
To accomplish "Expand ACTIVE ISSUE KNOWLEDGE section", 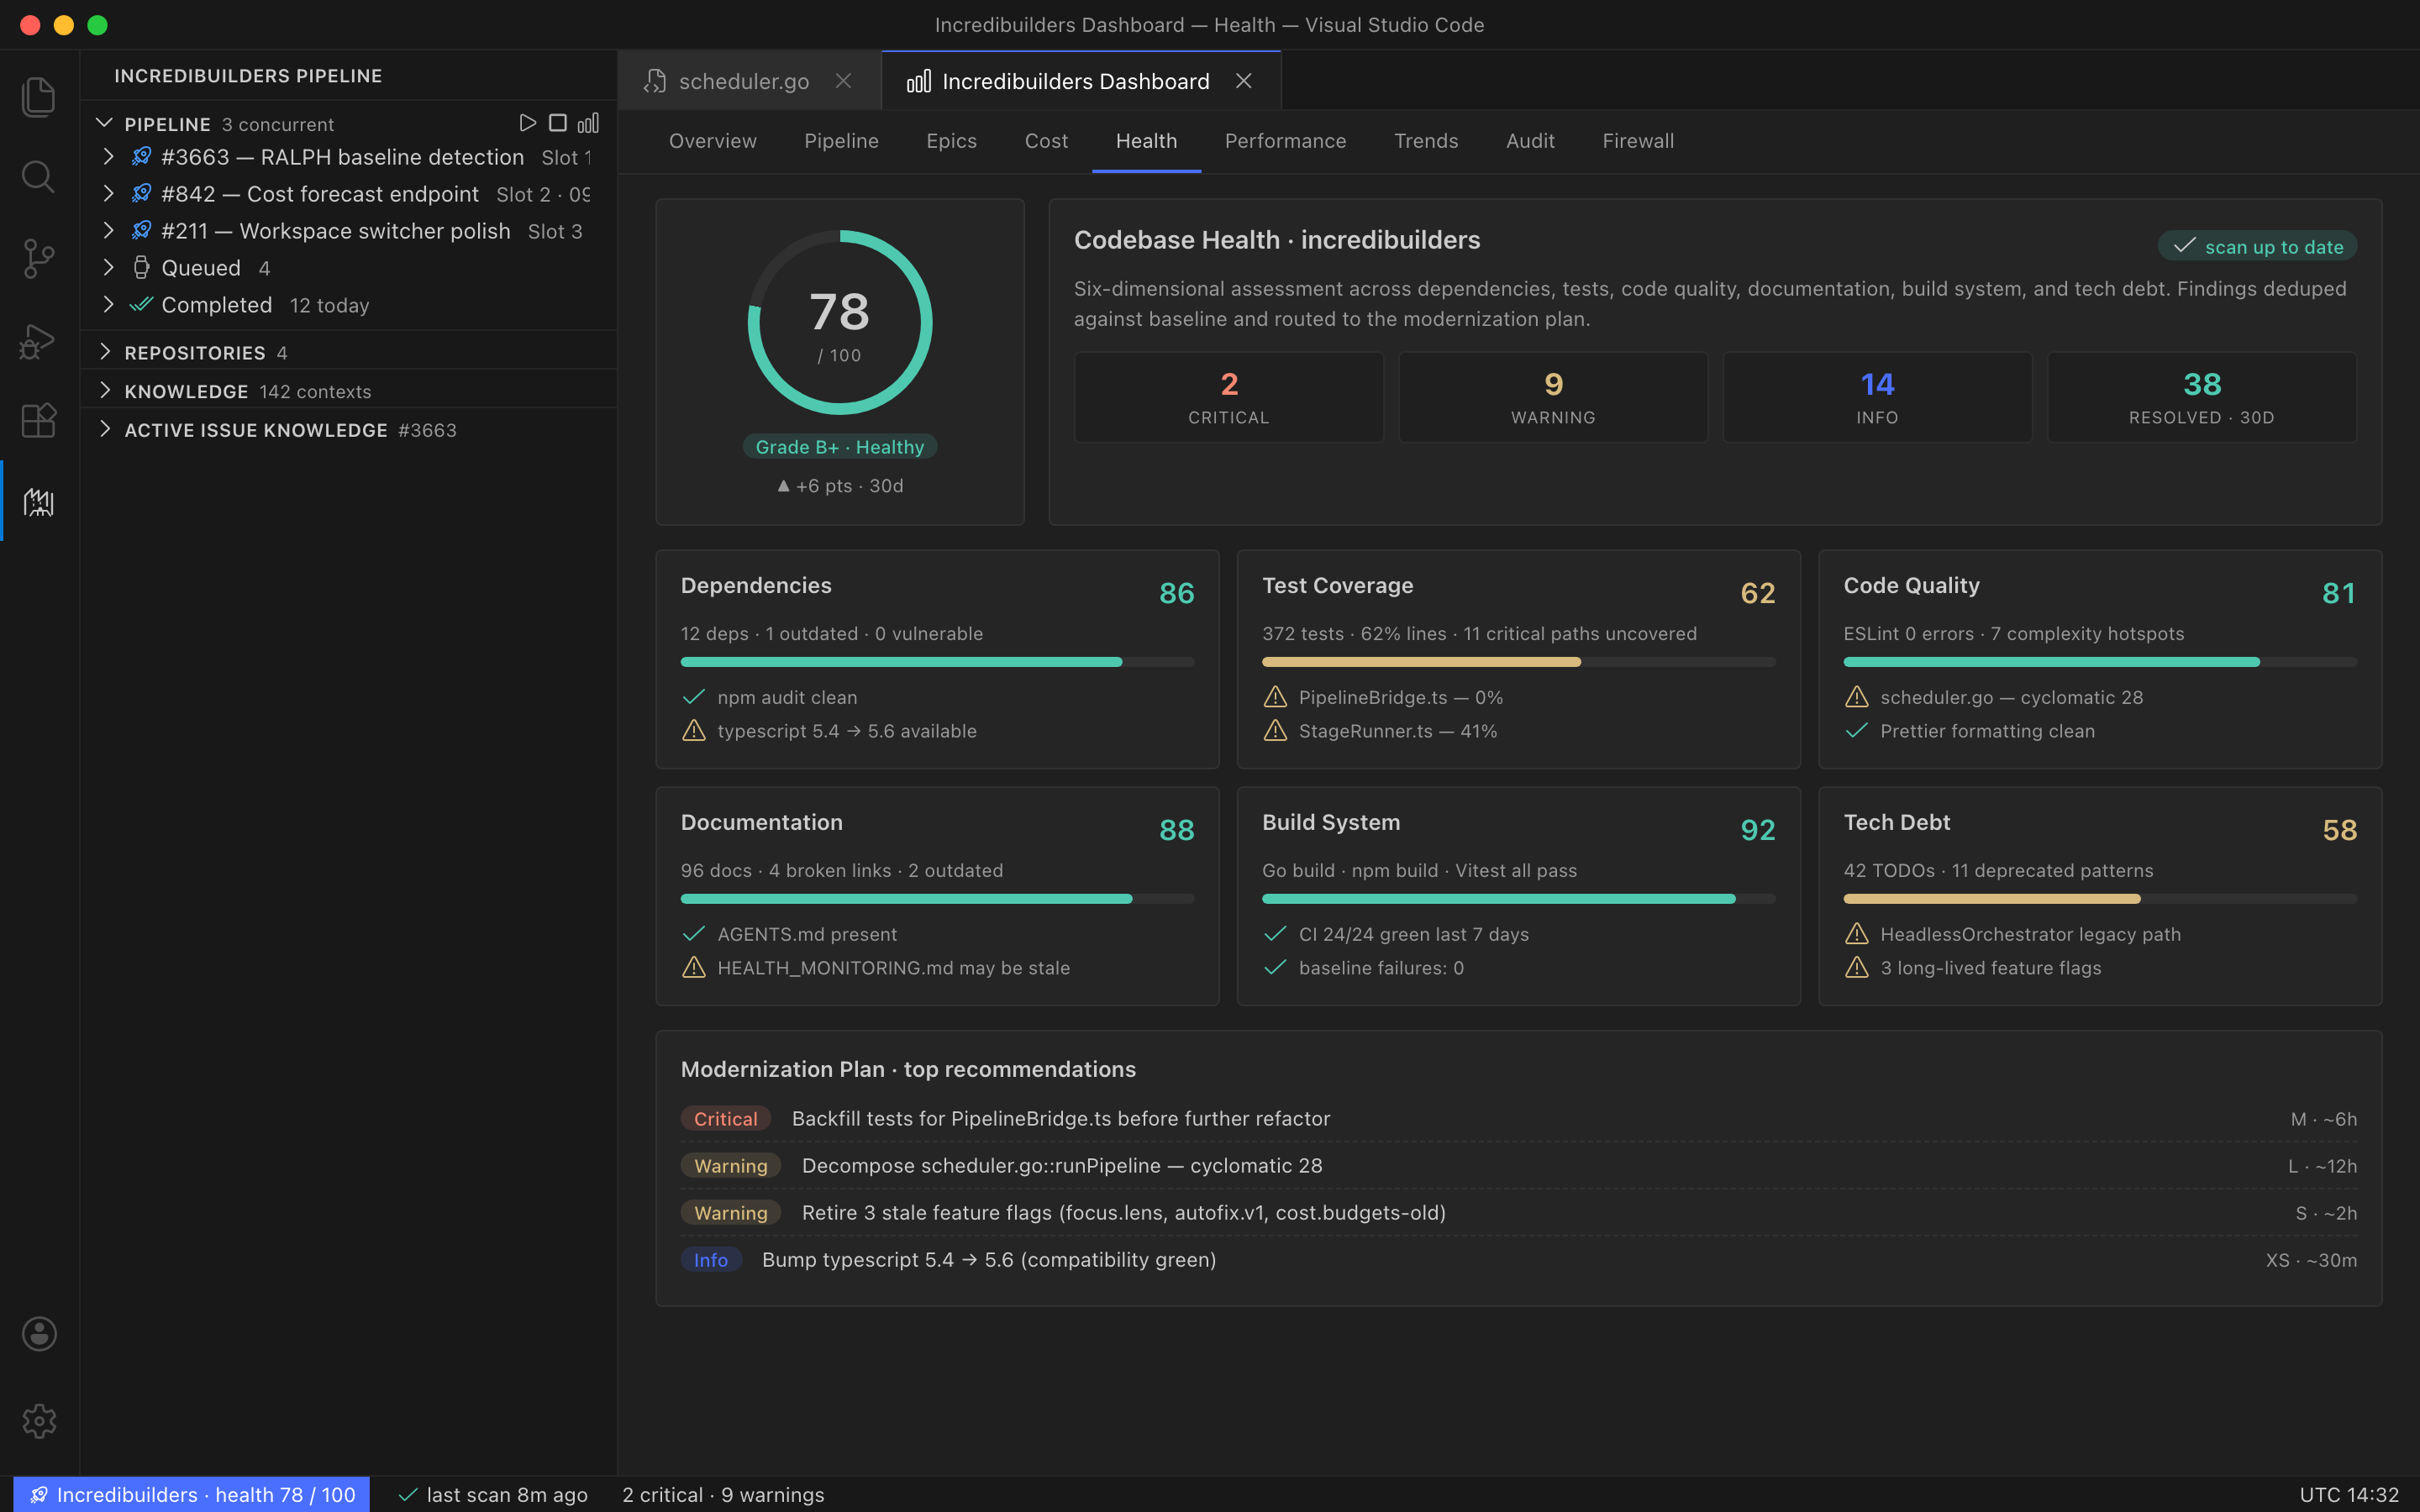I will [x=104, y=430].
